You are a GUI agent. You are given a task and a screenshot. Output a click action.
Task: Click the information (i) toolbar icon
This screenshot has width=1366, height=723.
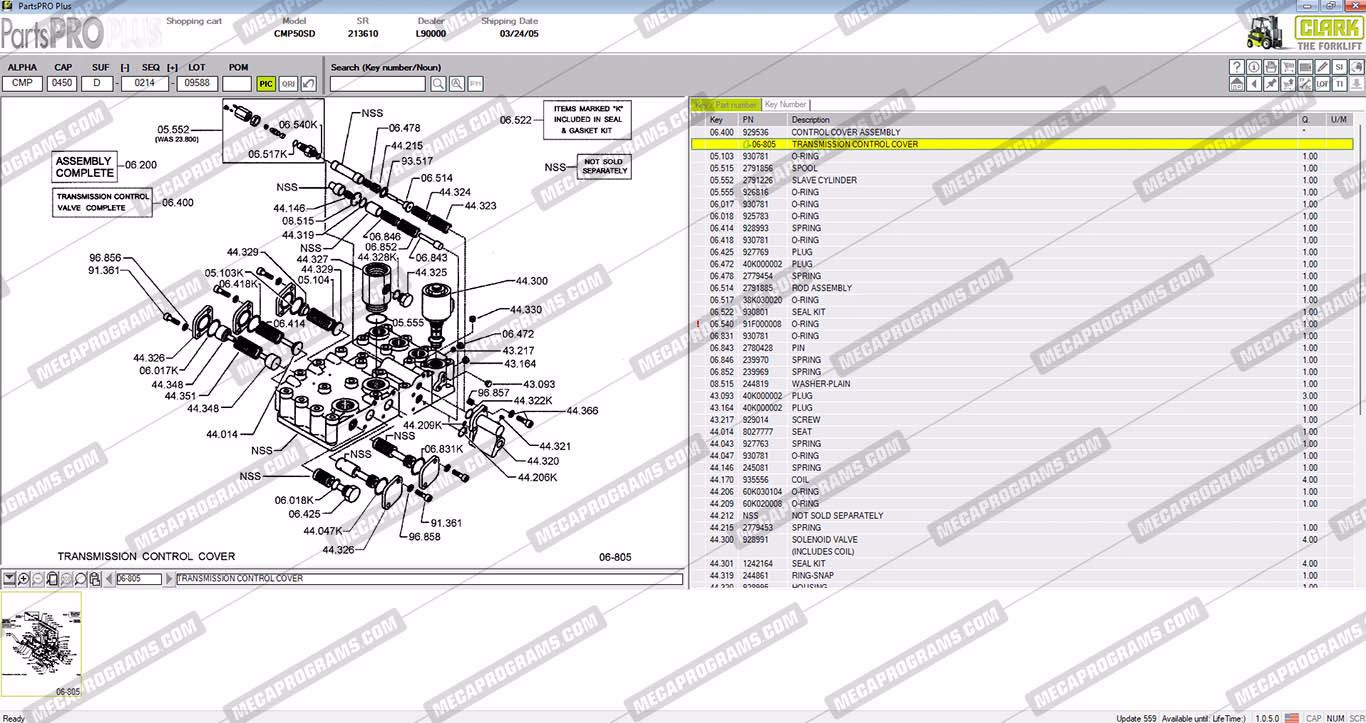[x=1254, y=67]
